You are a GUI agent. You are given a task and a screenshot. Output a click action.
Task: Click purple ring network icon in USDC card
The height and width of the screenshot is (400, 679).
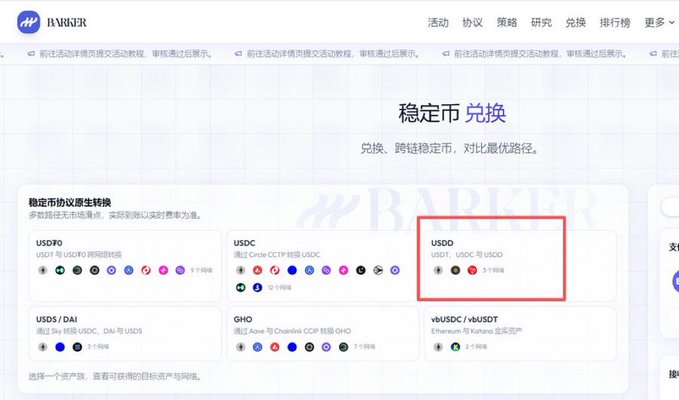pyautogui.click(x=394, y=271)
